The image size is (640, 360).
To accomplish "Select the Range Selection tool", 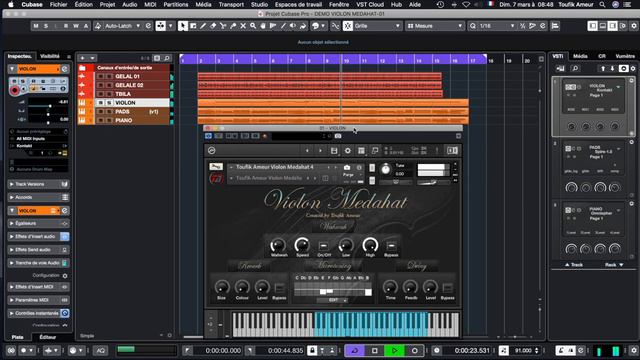I will click(193, 26).
